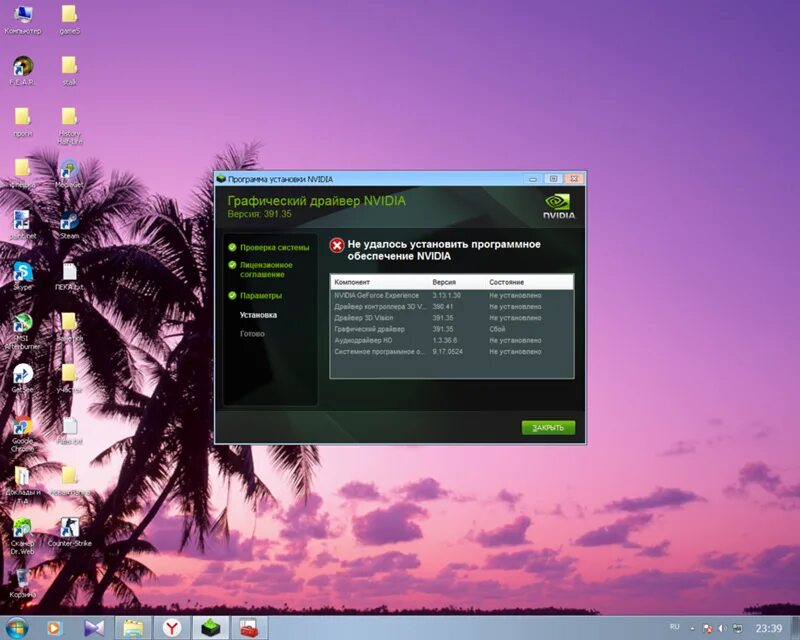Click the Show desktop strip in the taskbar

click(795, 628)
